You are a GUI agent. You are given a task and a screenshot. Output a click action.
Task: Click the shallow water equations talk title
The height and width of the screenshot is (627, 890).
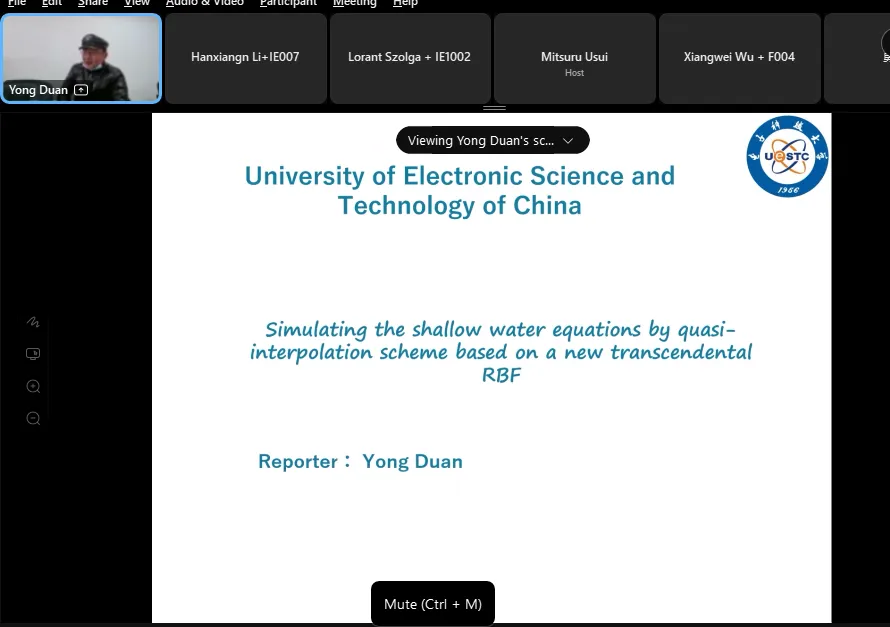pyautogui.click(x=501, y=352)
